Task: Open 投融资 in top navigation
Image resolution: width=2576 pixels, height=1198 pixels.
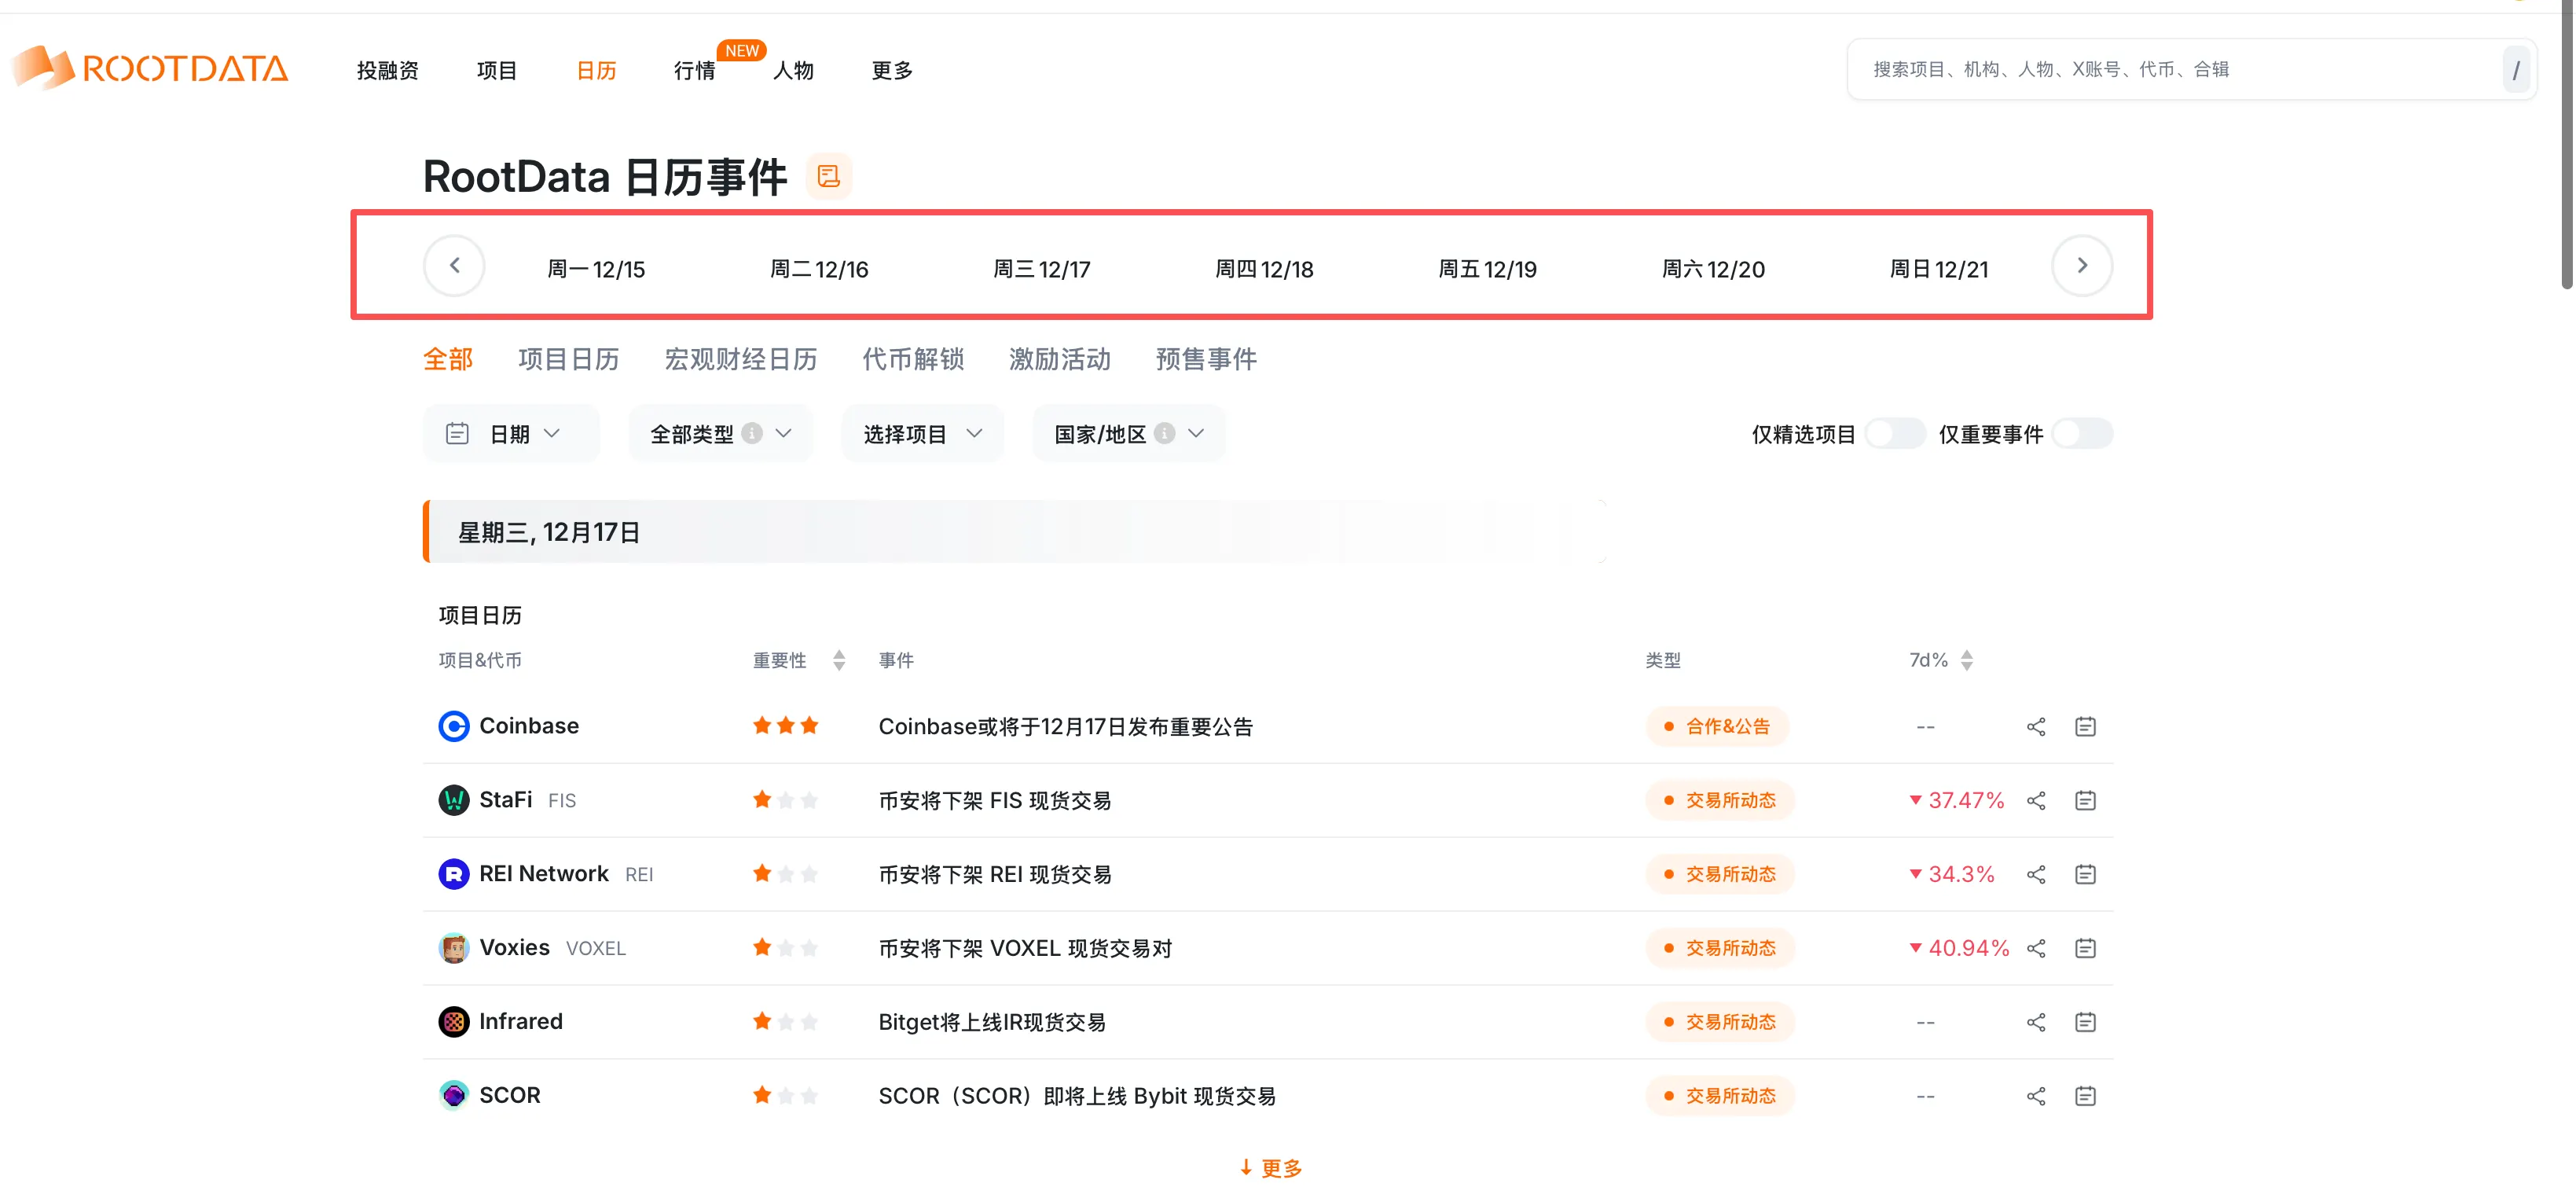Action: 387,70
